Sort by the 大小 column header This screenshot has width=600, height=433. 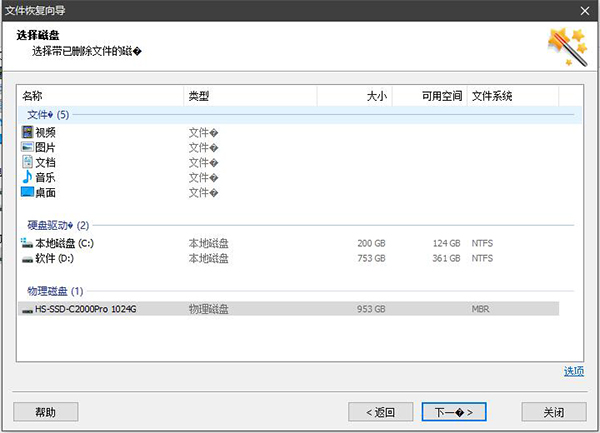354,96
